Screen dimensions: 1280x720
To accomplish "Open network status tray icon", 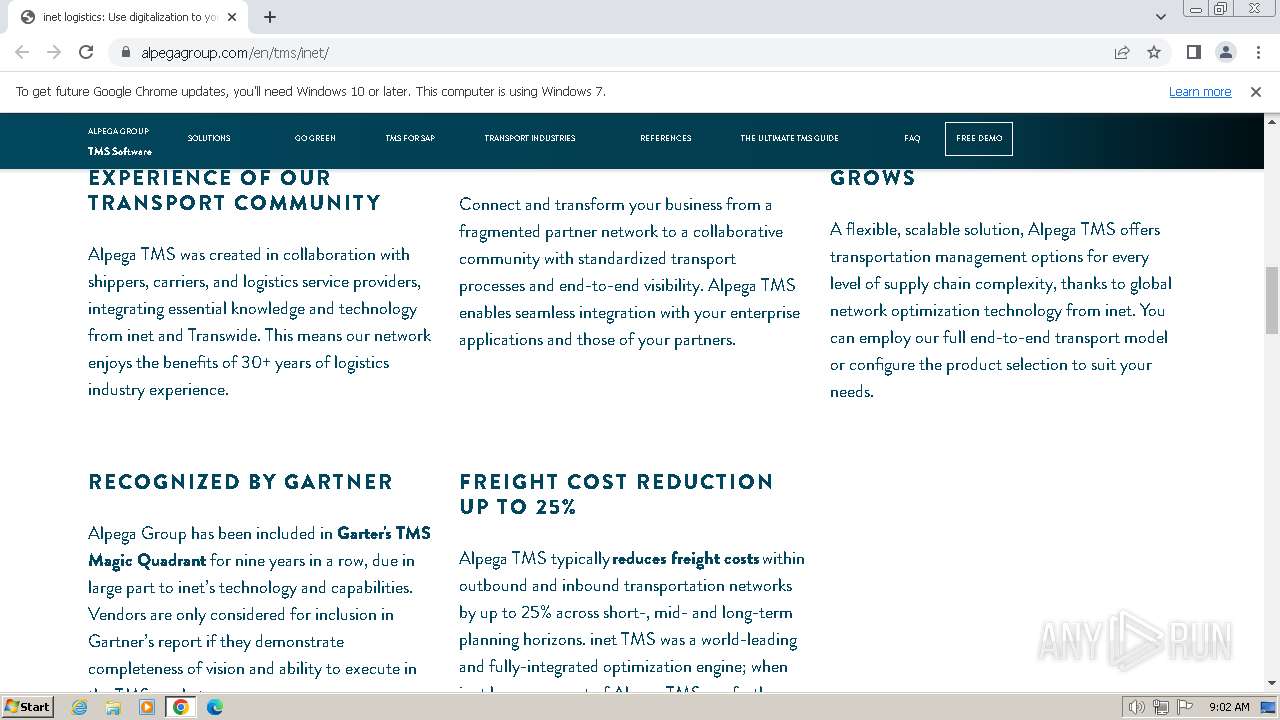I will (1160, 707).
